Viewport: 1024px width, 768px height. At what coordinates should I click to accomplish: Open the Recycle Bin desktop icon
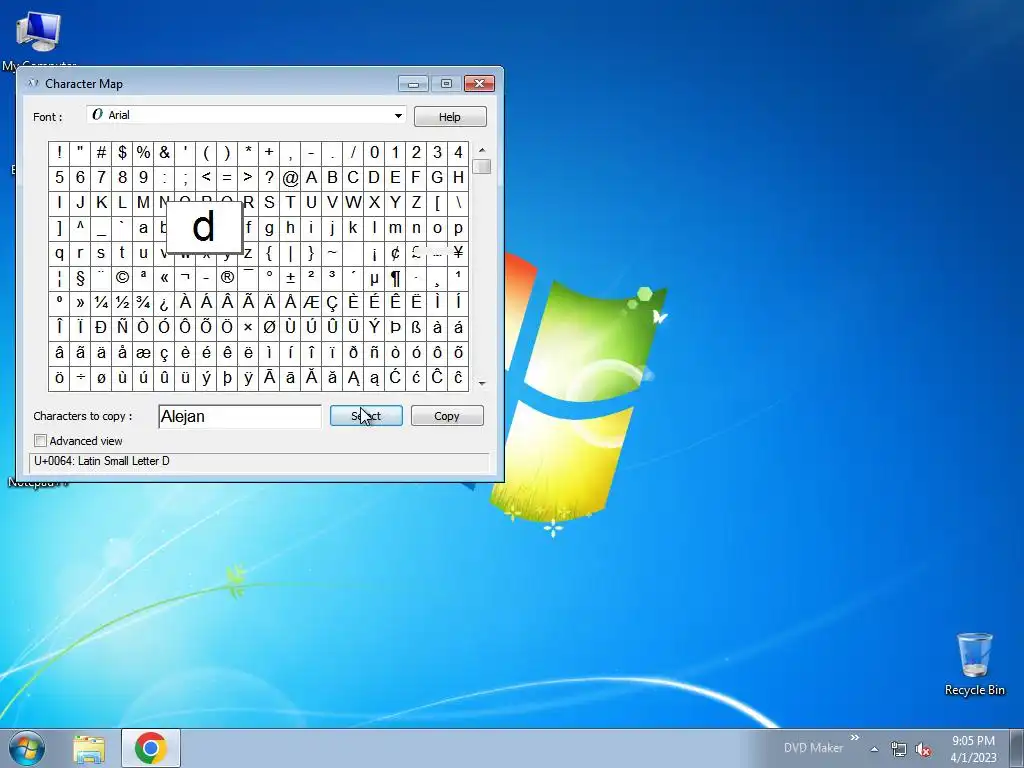pos(974,664)
